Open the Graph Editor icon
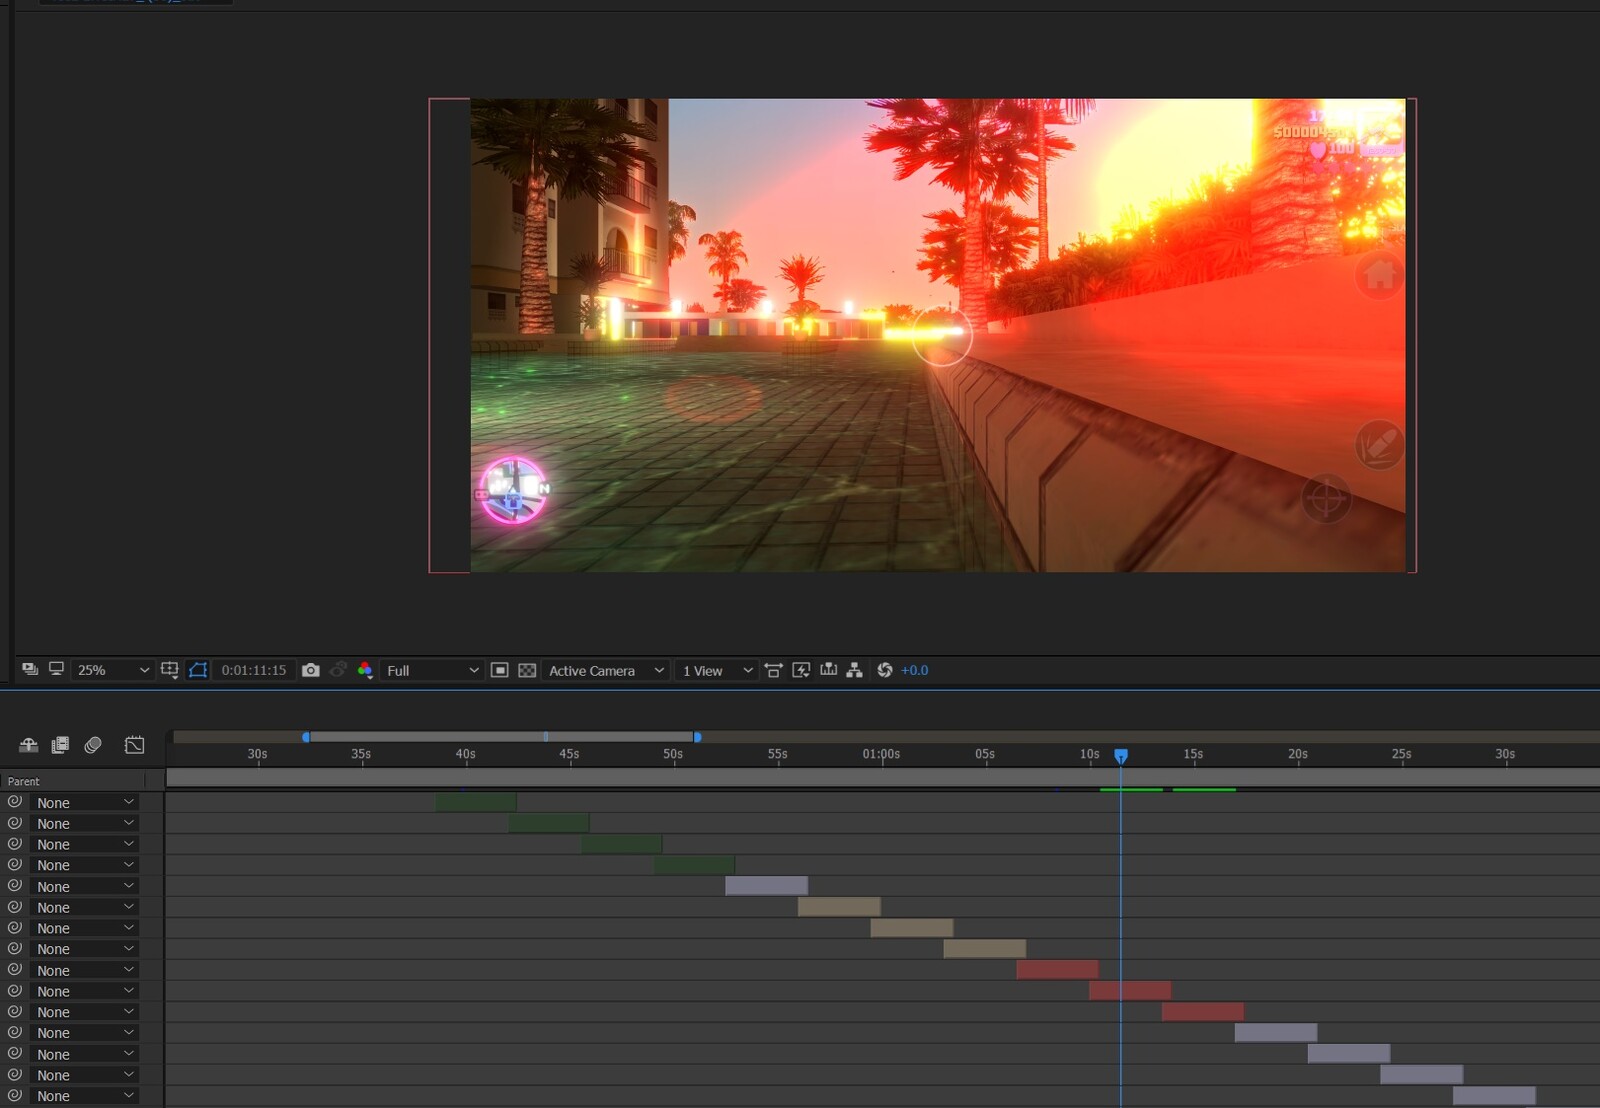This screenshot has width=1600, height=1108. 134,745
